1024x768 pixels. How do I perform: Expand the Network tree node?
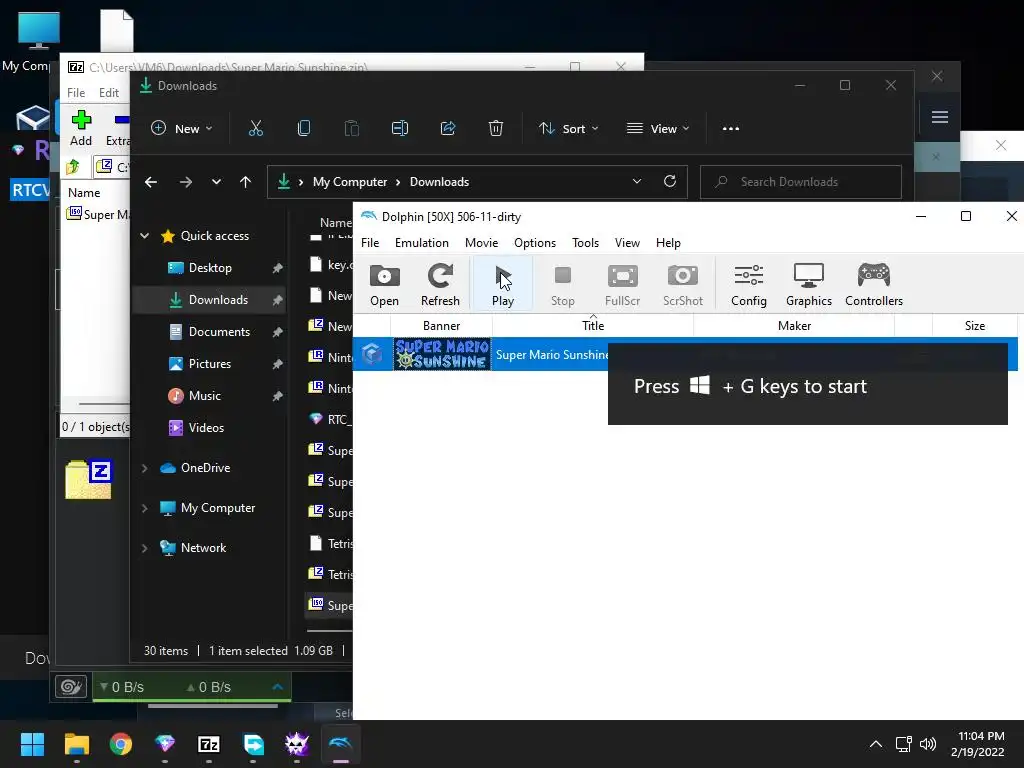click(x=144, y=548)
